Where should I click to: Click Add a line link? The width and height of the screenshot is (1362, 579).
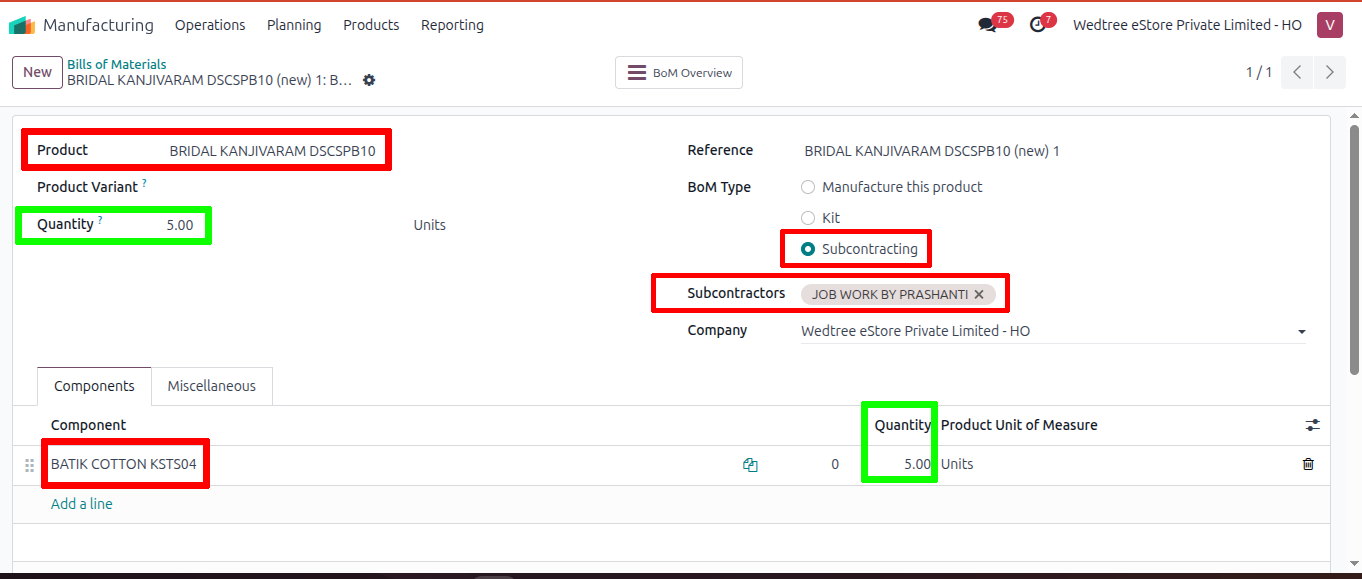click(x=82, y=504)
